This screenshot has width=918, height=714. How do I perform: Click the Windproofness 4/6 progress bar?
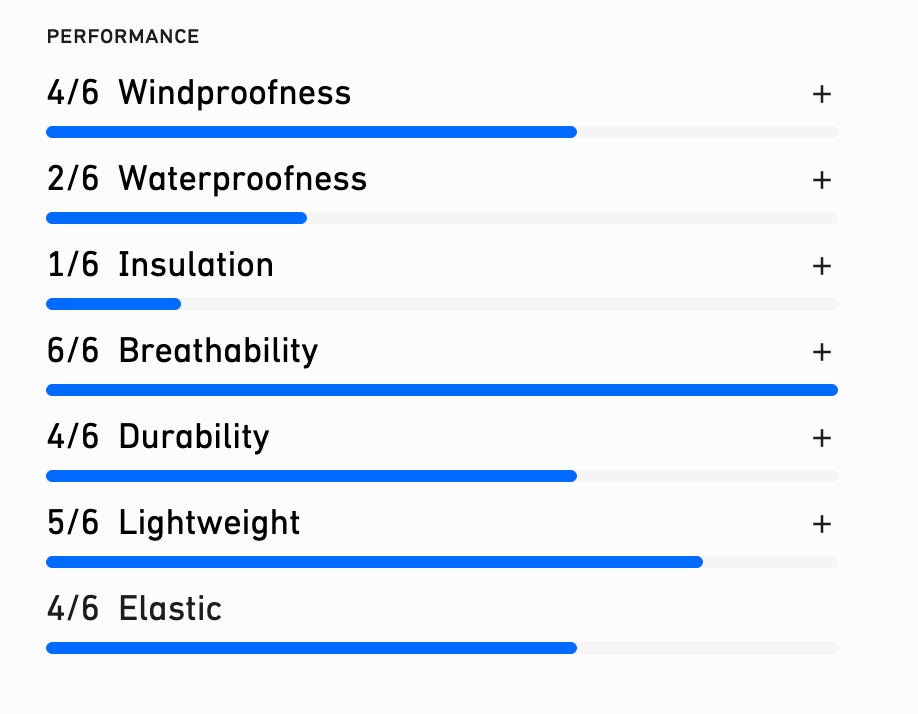point(441,132)
